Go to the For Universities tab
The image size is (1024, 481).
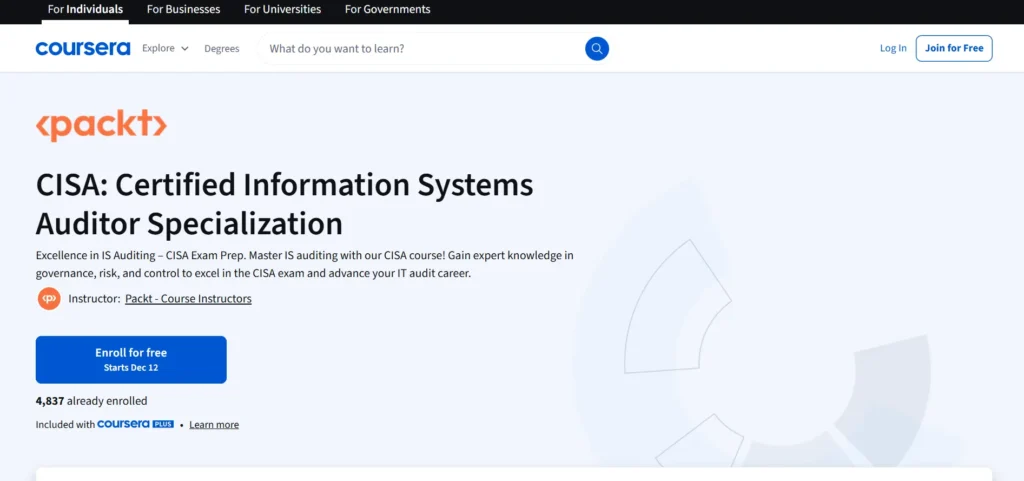(282, 10)
